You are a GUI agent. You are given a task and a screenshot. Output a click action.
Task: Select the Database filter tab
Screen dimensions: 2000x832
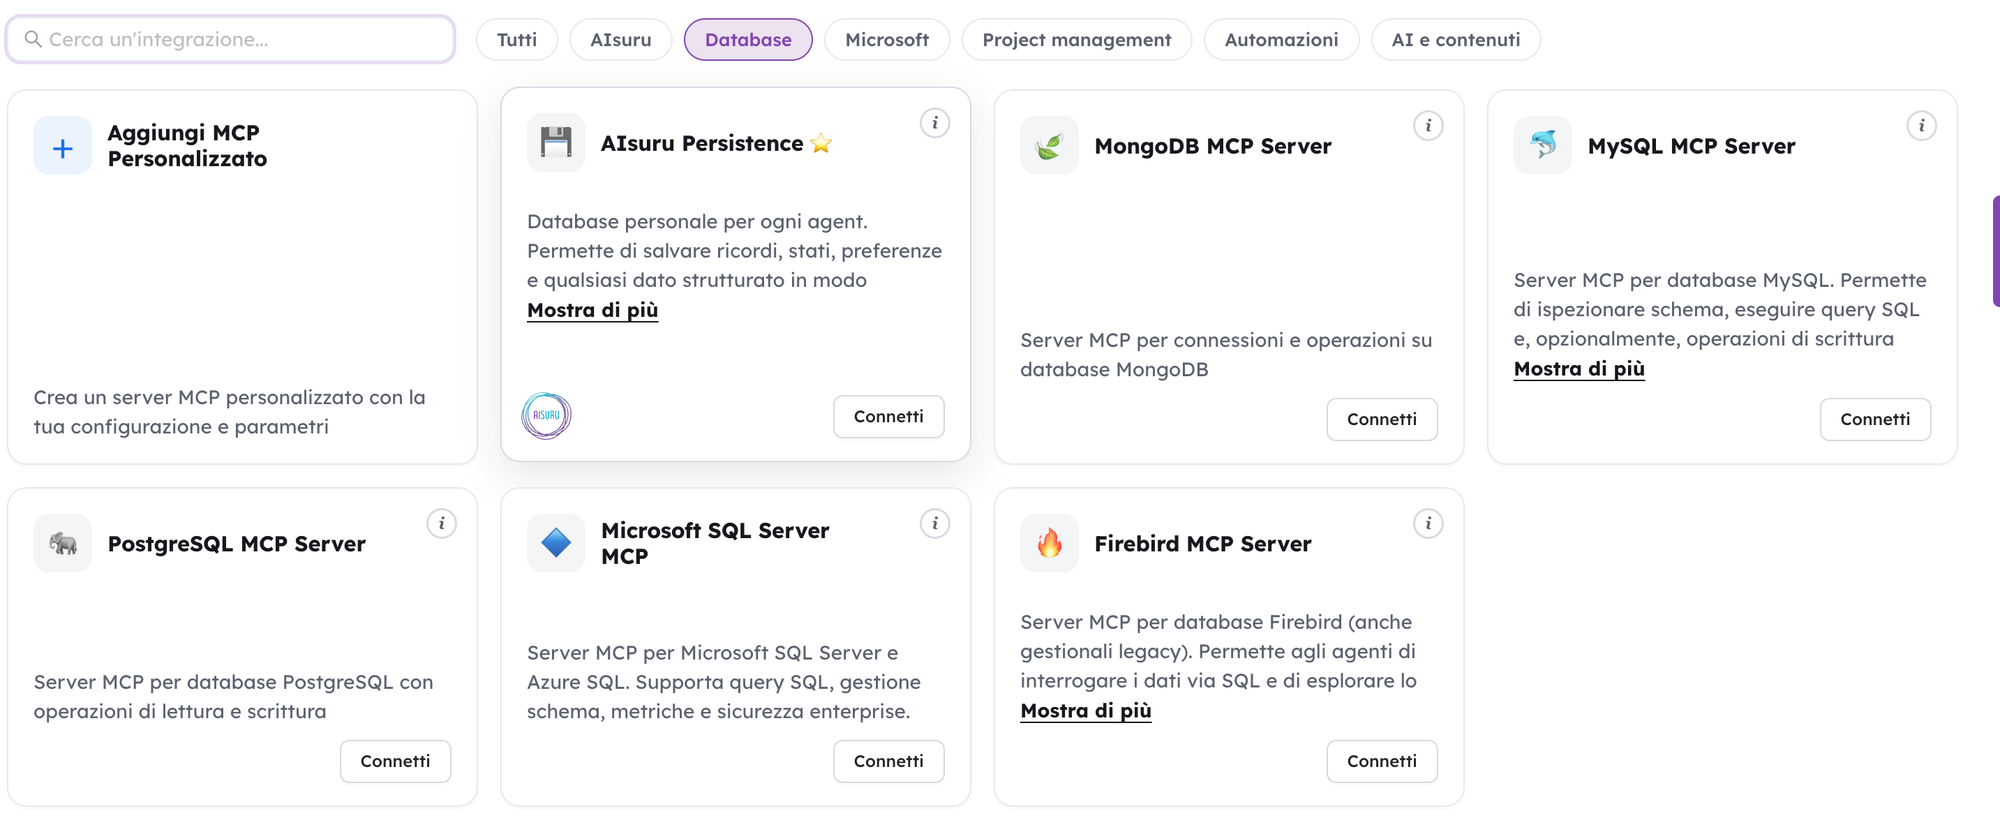point(748,40)
